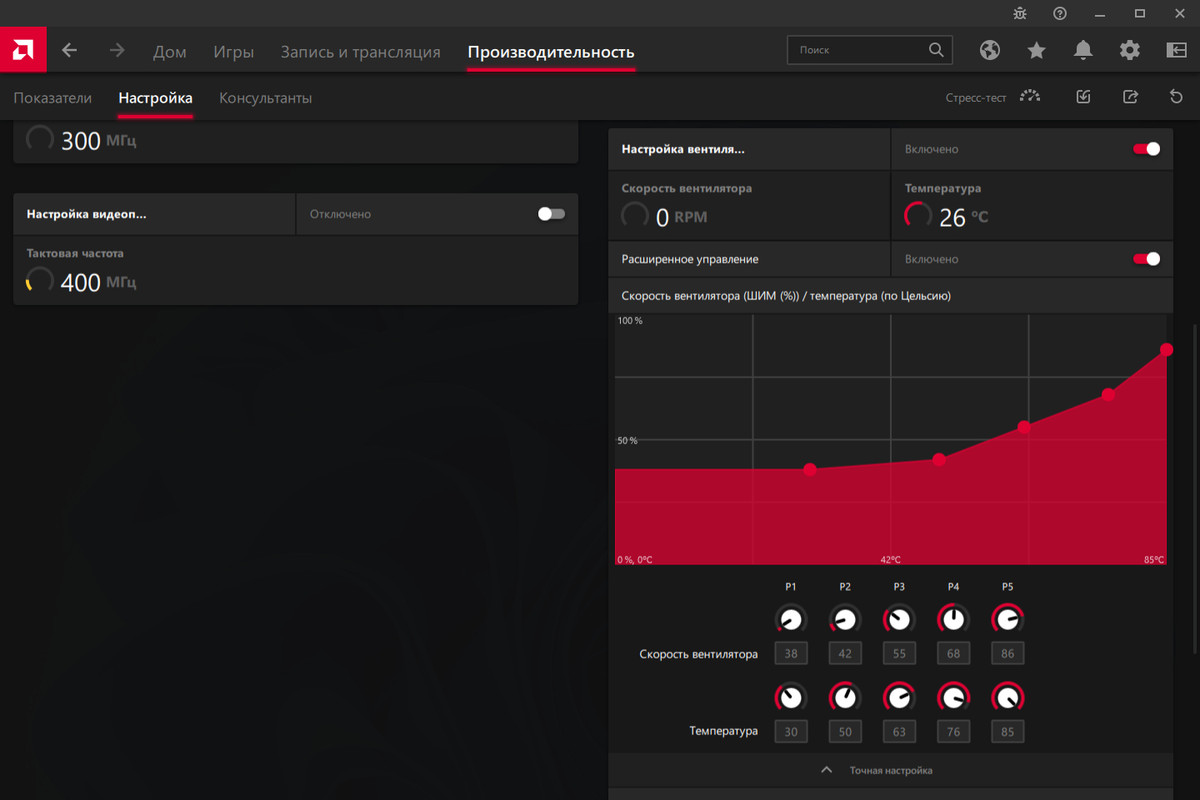Click the P4 temperature dial
Image resolution: width=1200 pixels, height=800 pixels.
tap(953, 697)
